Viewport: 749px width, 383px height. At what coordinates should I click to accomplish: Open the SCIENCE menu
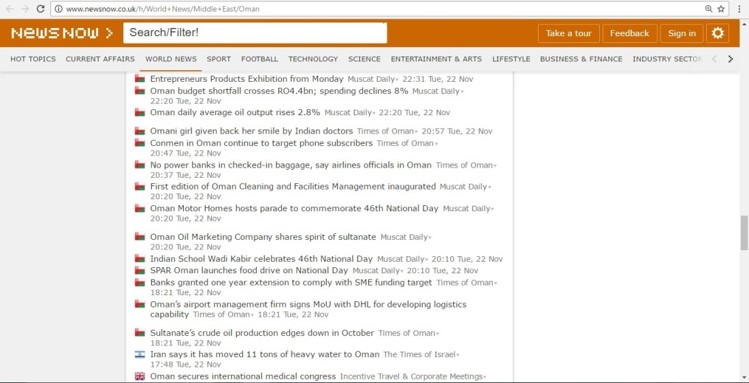pos(364,59)
